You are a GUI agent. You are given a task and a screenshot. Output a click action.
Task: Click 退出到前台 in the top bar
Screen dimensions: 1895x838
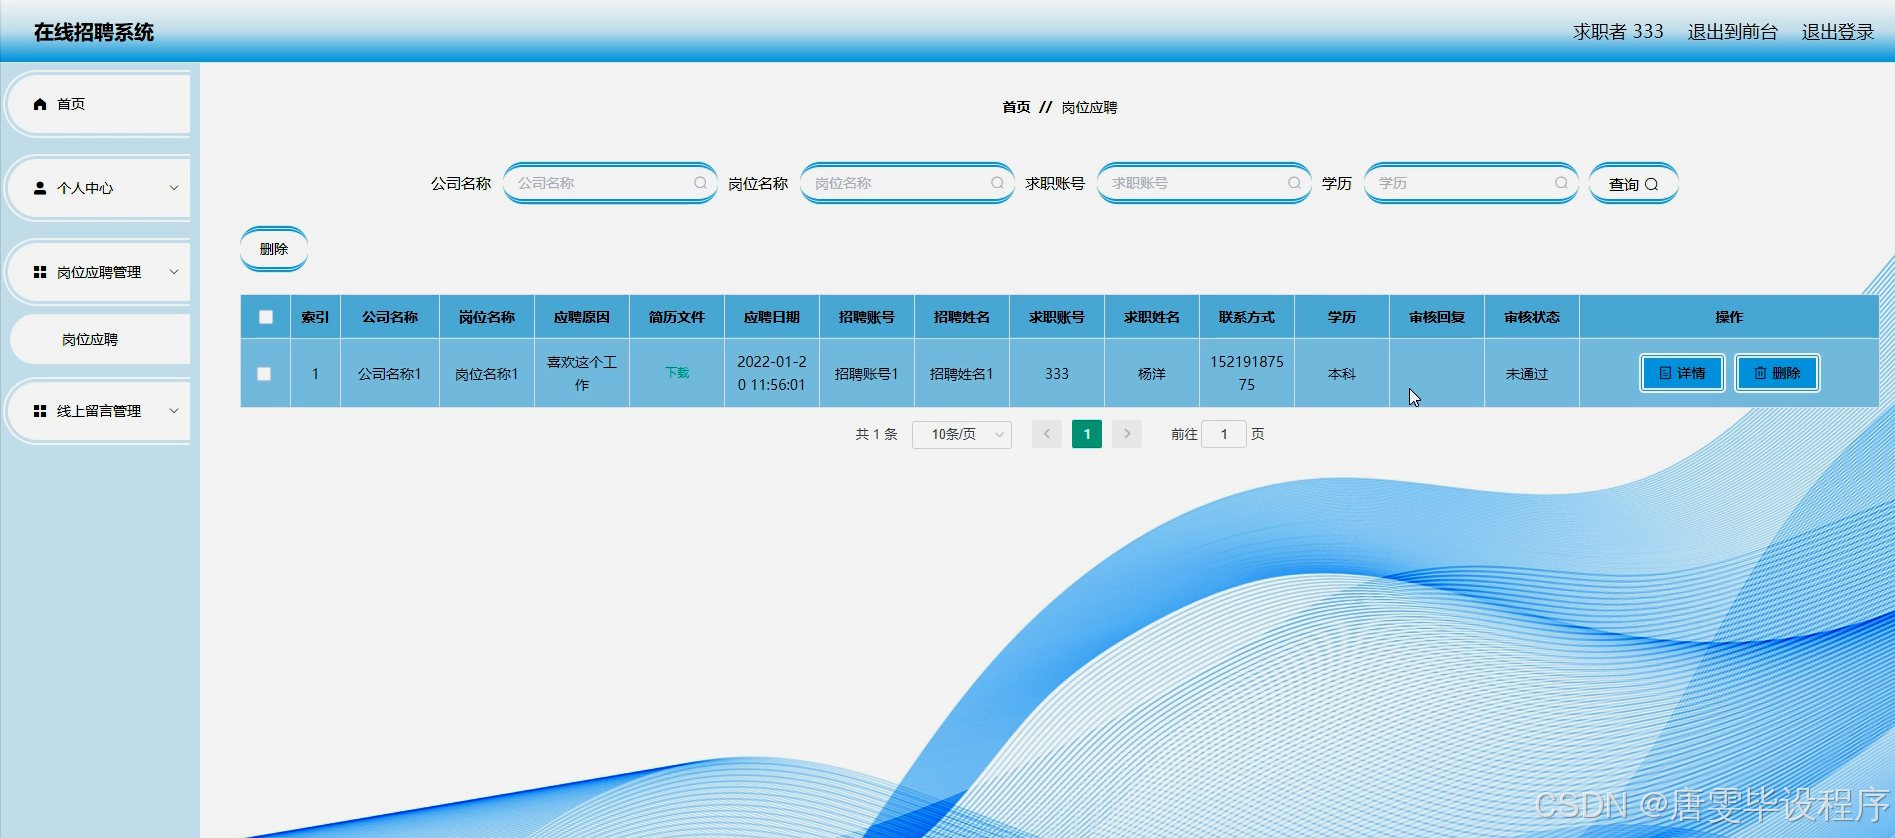tap(1733, 32)
